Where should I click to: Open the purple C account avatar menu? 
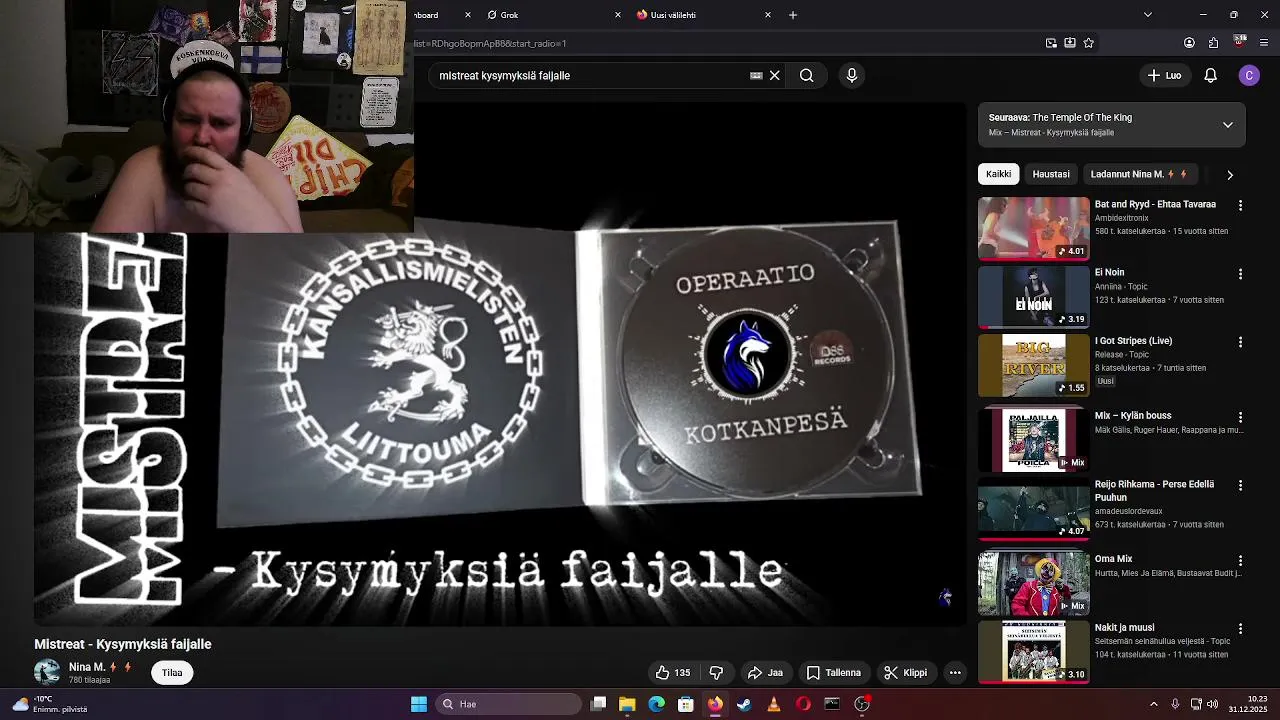[x=1249, y=75]
